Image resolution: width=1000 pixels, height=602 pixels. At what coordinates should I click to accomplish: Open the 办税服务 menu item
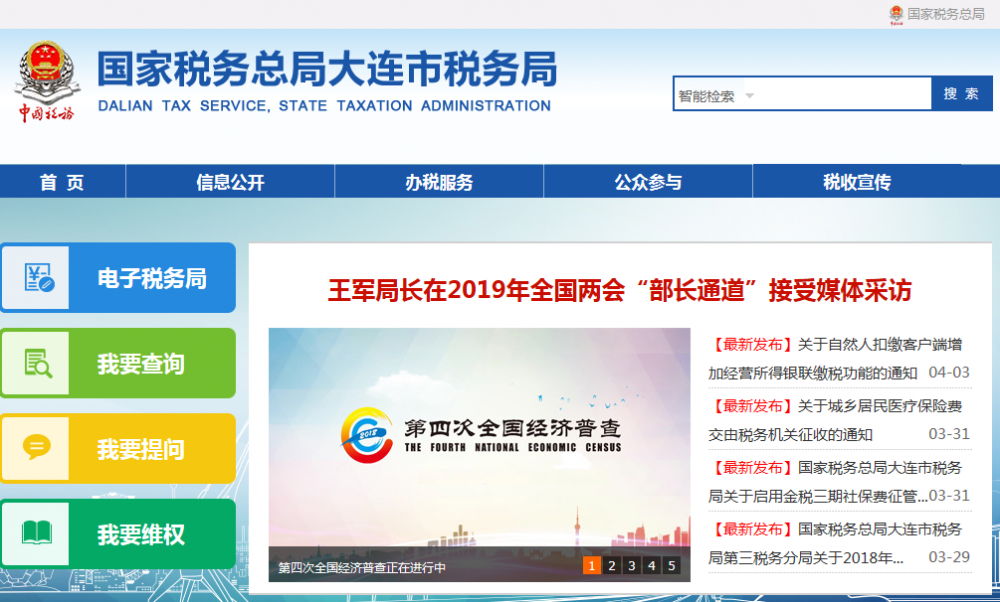tap(438, 181)
